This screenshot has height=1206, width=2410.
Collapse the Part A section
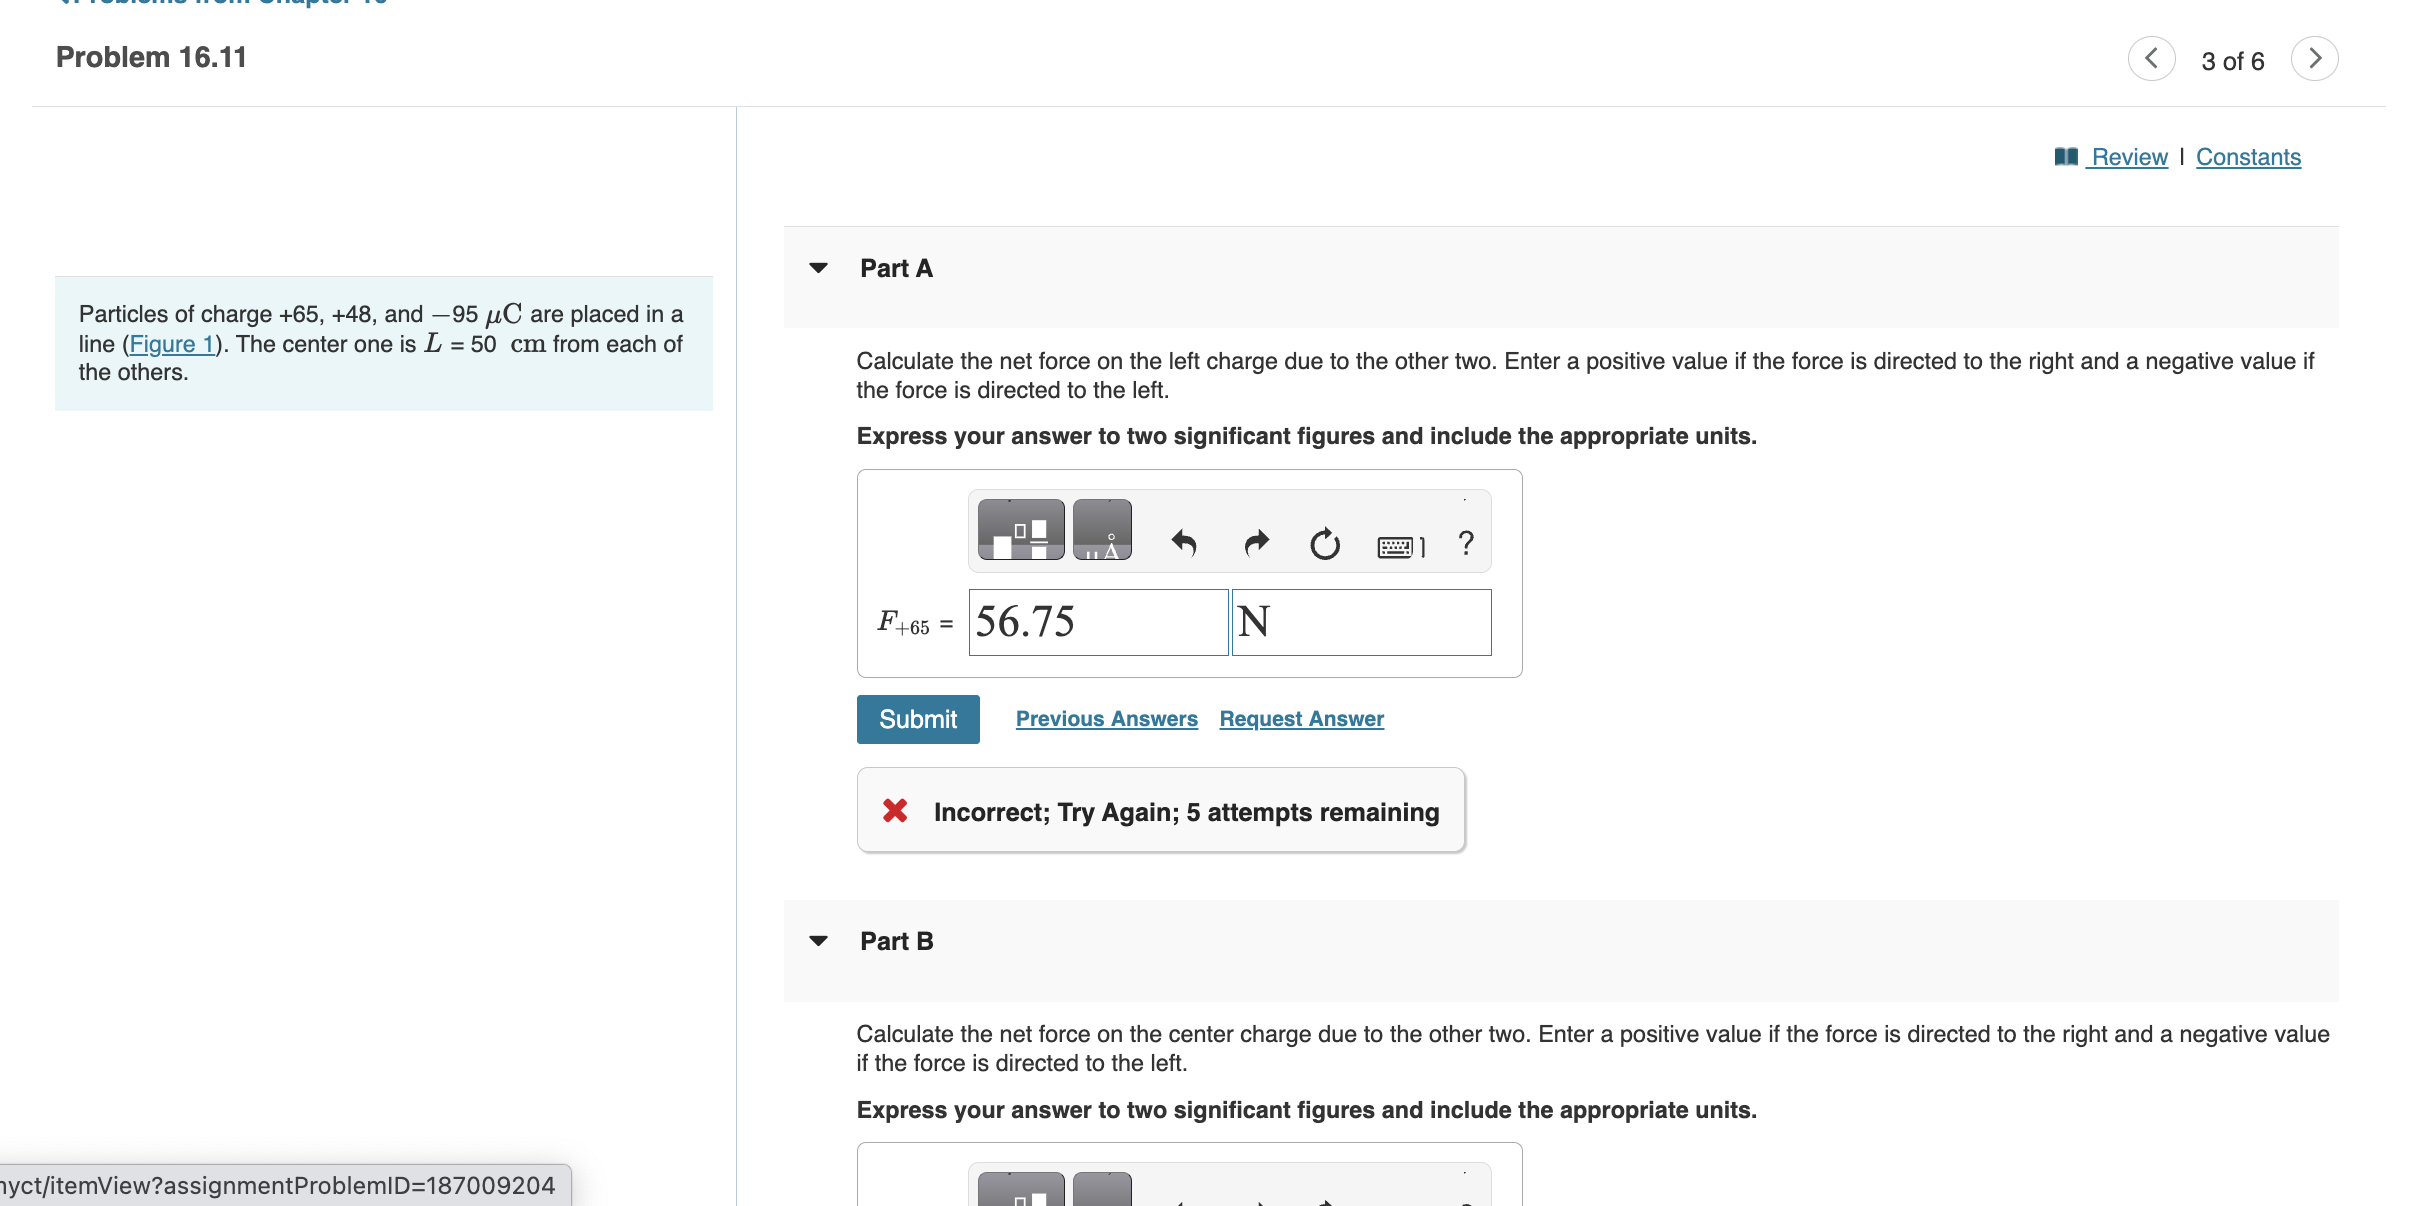click(x=818, y=267)
